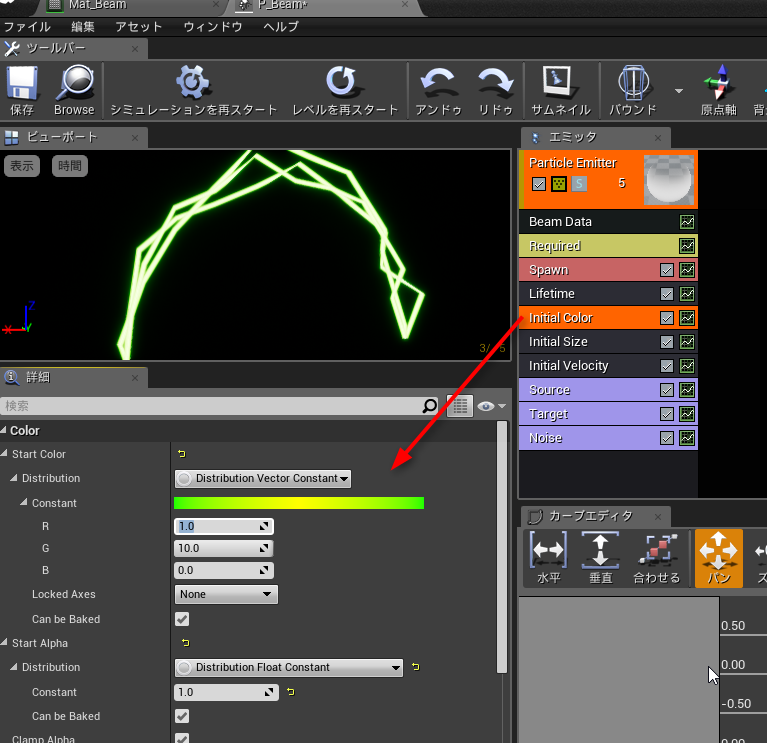Open the 編集 menu
The width and height of the screenshot is (767, 743).
click(83, 26)
